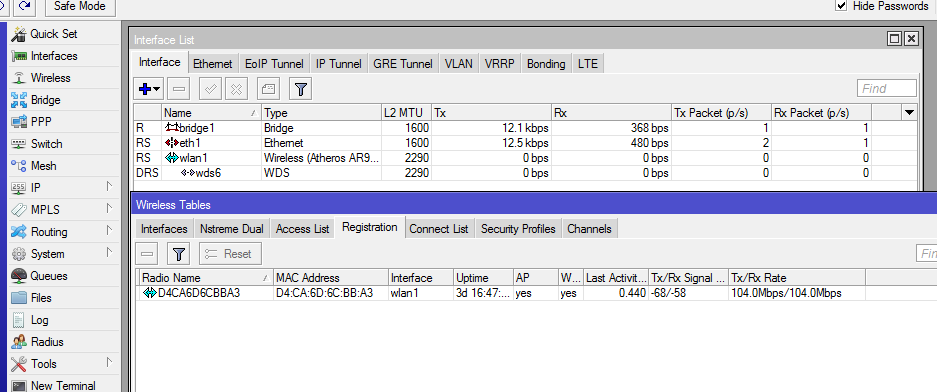Open the Mesh menu icon
The image size is (937, 392).
pyautogui.click(x=20, y=166)
